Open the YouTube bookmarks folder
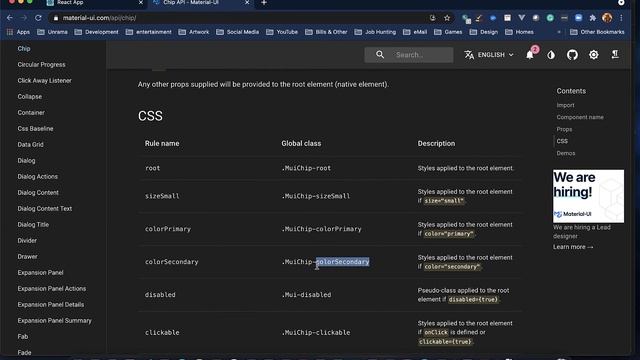 point(282,32)
